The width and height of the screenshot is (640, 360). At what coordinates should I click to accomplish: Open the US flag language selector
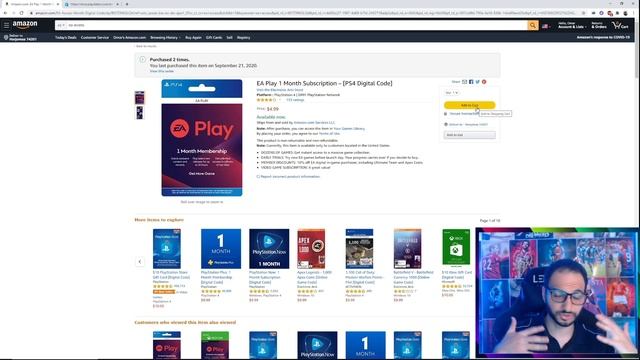[x=546, y=26]
